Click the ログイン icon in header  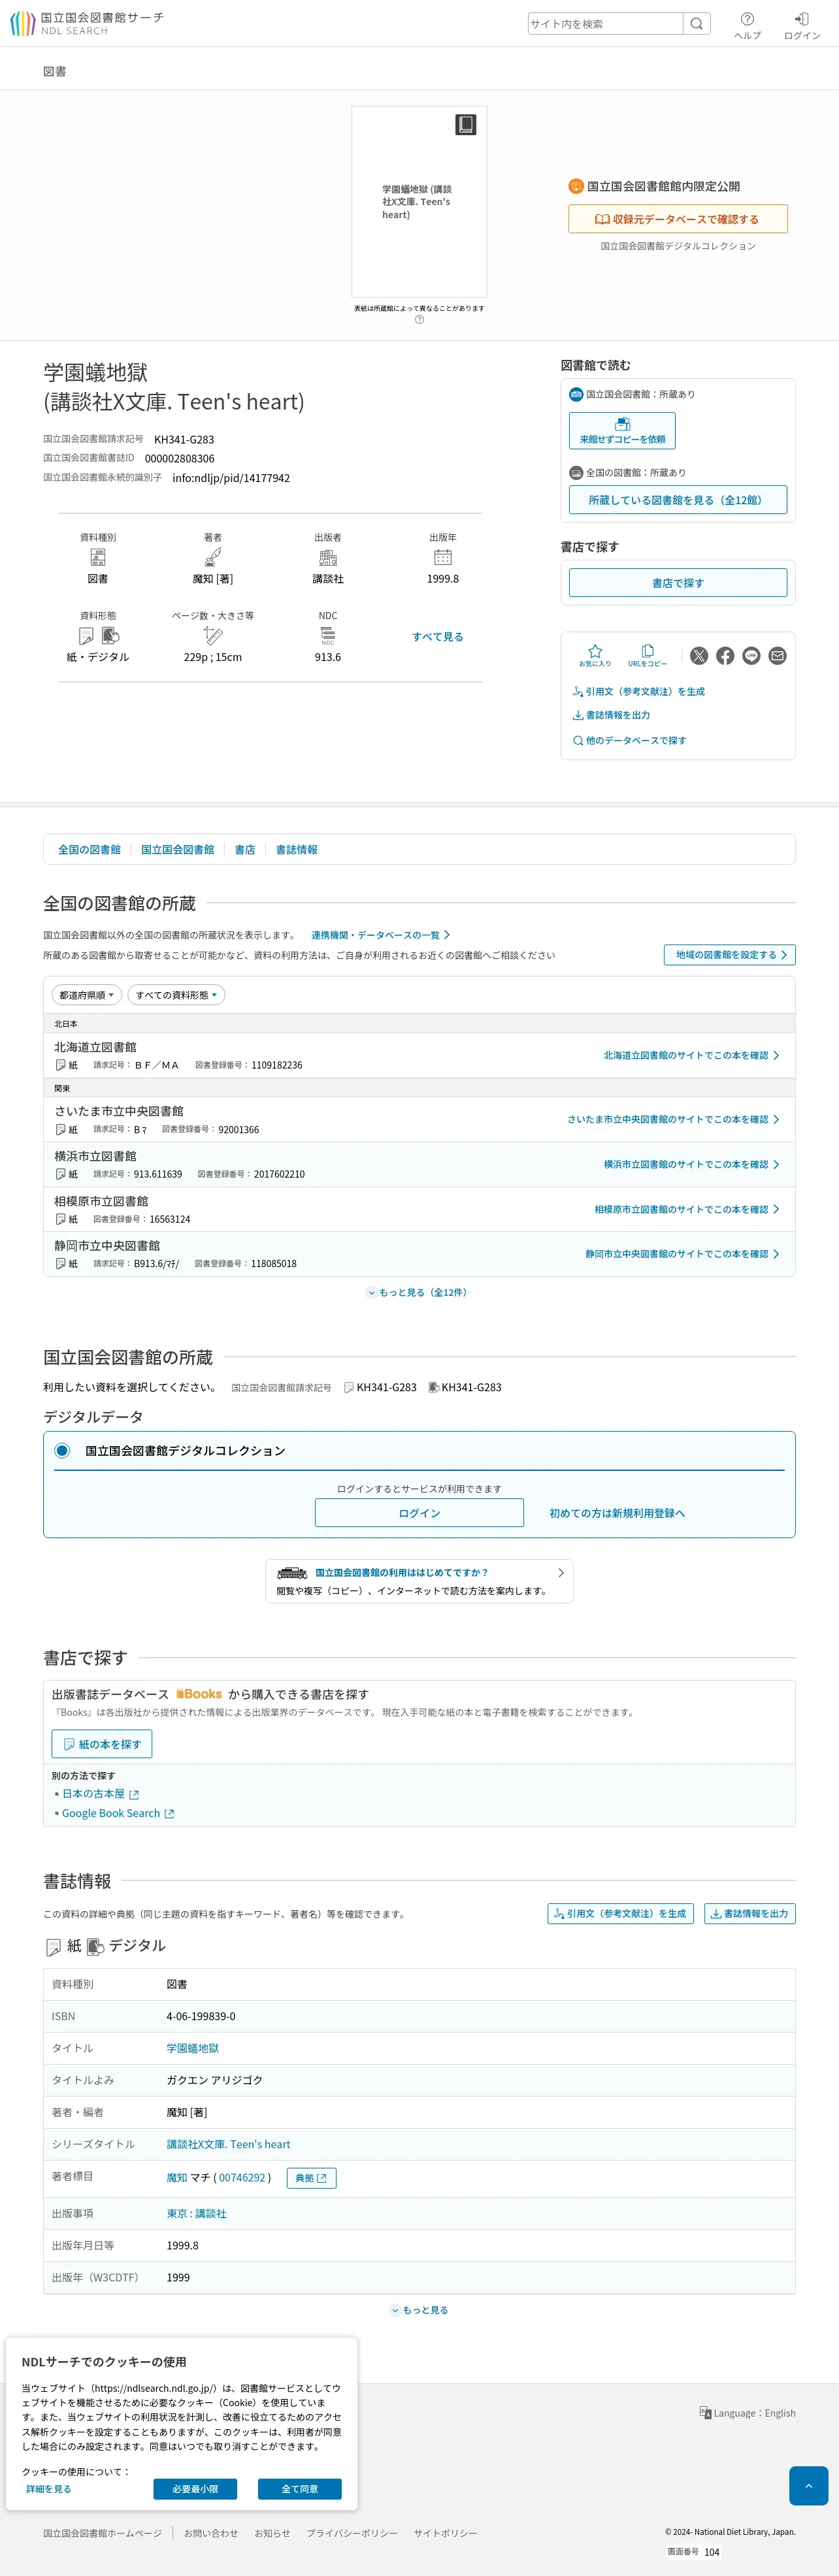pyautogui.click(x=802, y=25)
